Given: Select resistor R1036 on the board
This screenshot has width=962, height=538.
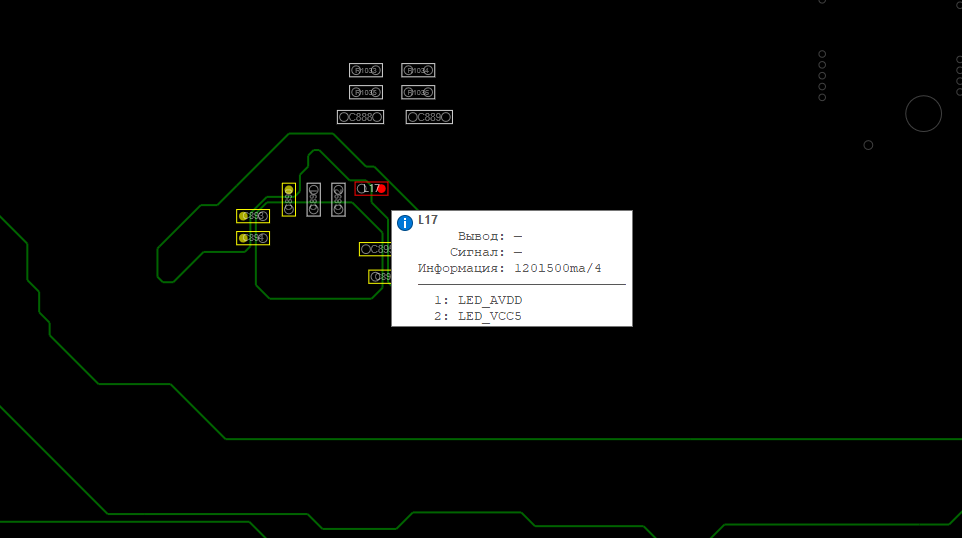Looking at the screenshot, I should click(418, 93).
